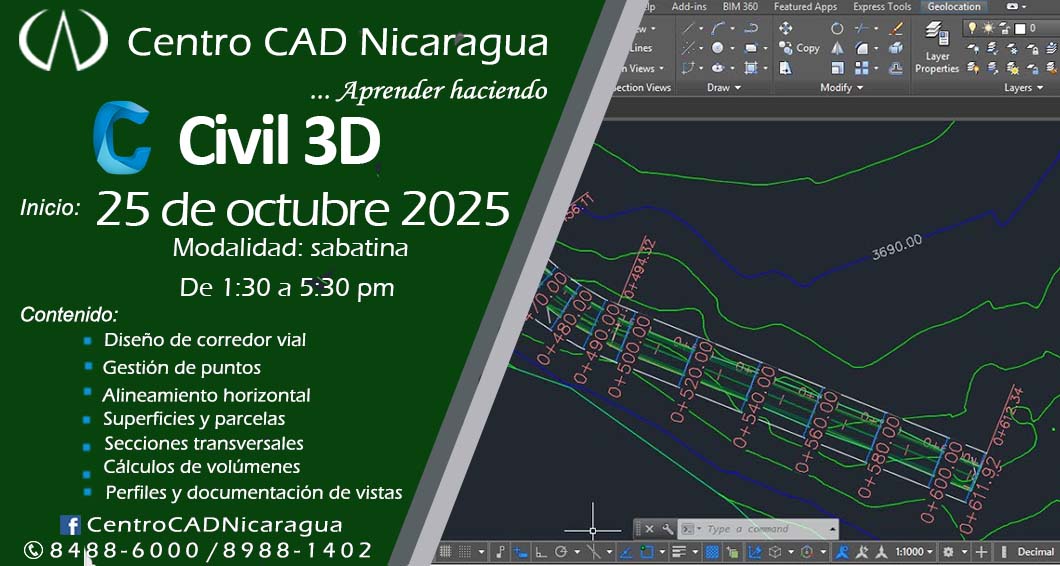Toggle the grid display in status bar
This screenshot has height=566, width=1060.
pos(445,552)
